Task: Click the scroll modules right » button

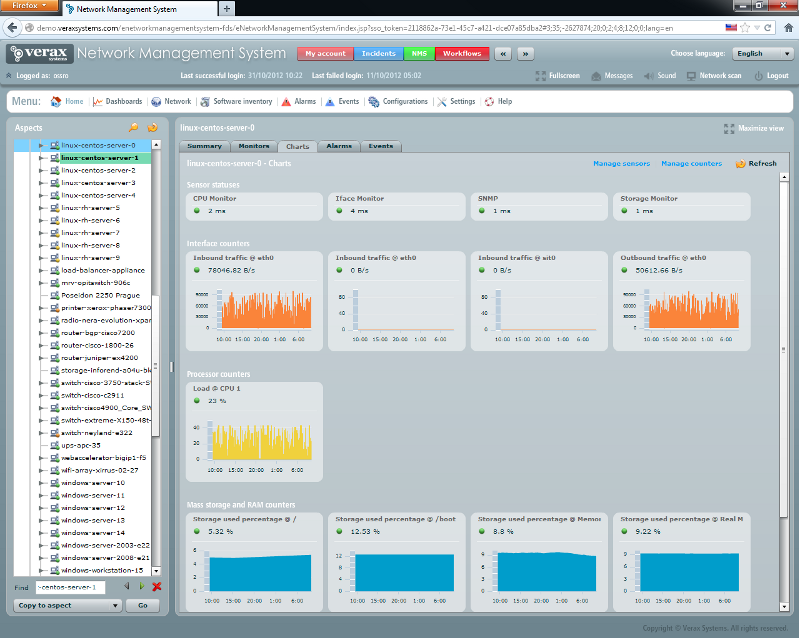Action: (x=525, y=54)
